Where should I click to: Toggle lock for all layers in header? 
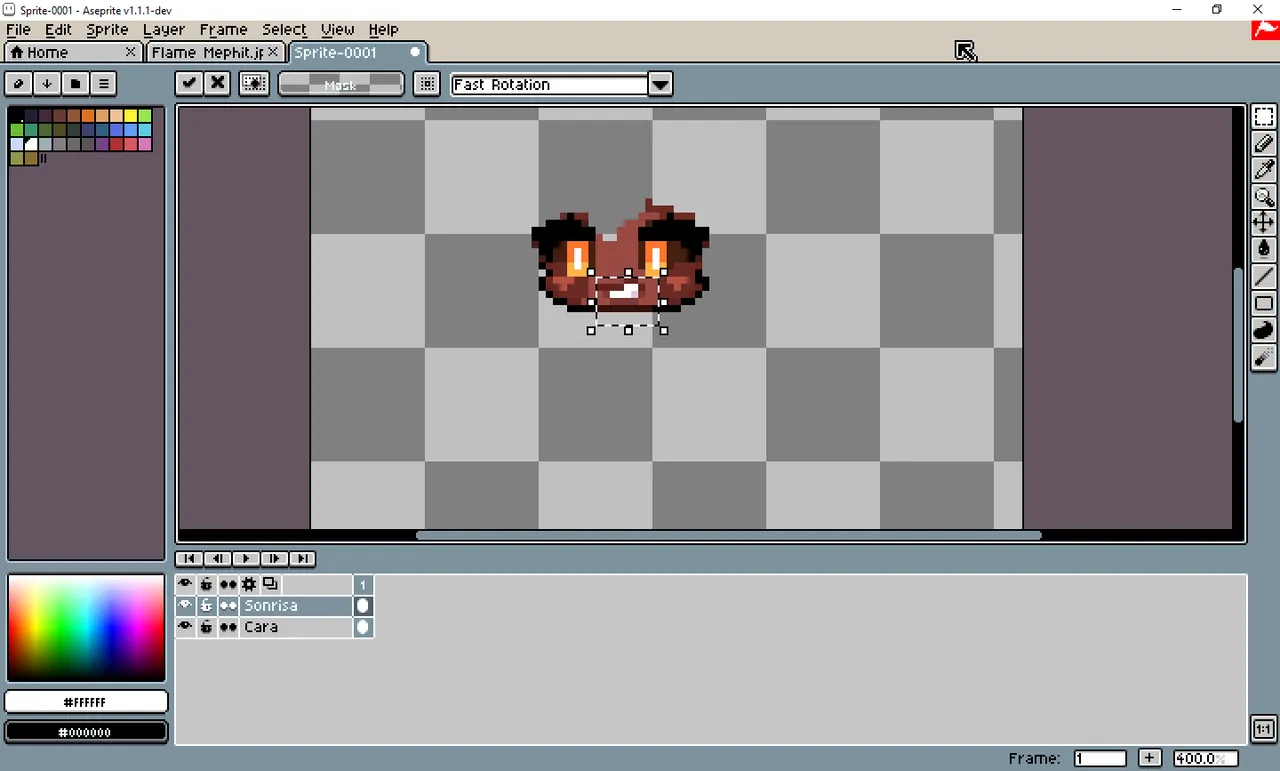[x=206, y=584]
